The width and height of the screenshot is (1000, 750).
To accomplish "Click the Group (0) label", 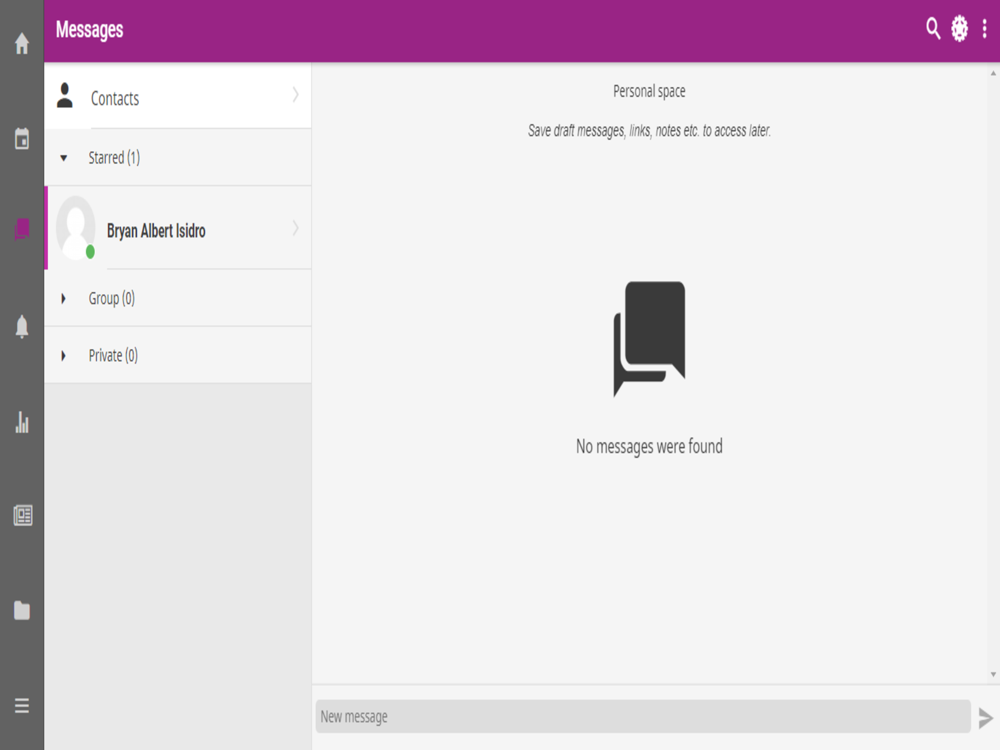I will [x=112, y=298].
